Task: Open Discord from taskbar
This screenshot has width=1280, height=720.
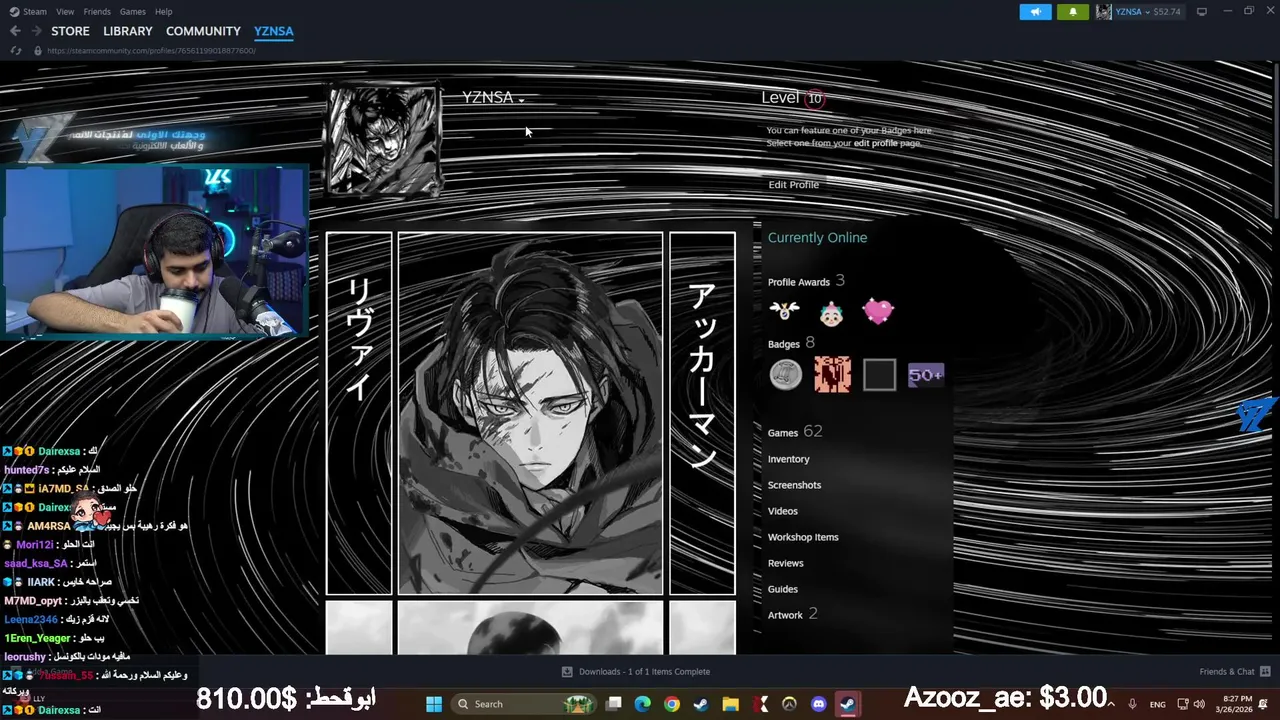Action: coord(819,704)
